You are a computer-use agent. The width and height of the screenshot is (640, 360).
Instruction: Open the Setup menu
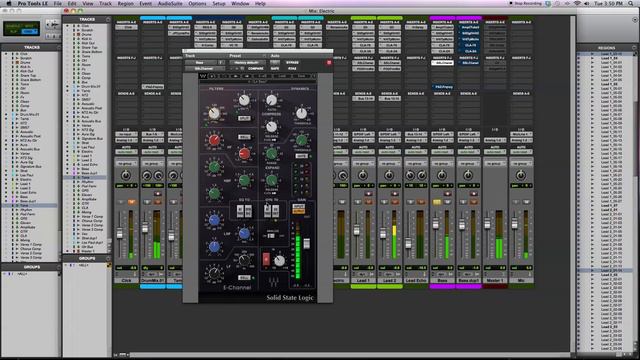[x=219, y=3]
